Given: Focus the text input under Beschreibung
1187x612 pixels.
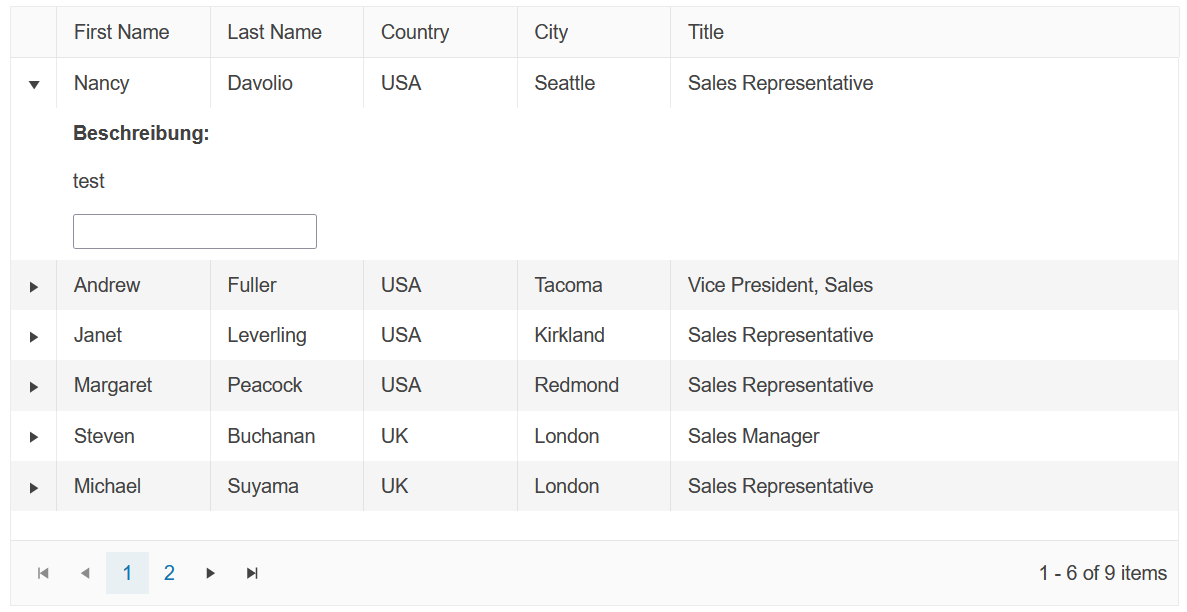Looking at the screenshot, I should coord(195,231).
